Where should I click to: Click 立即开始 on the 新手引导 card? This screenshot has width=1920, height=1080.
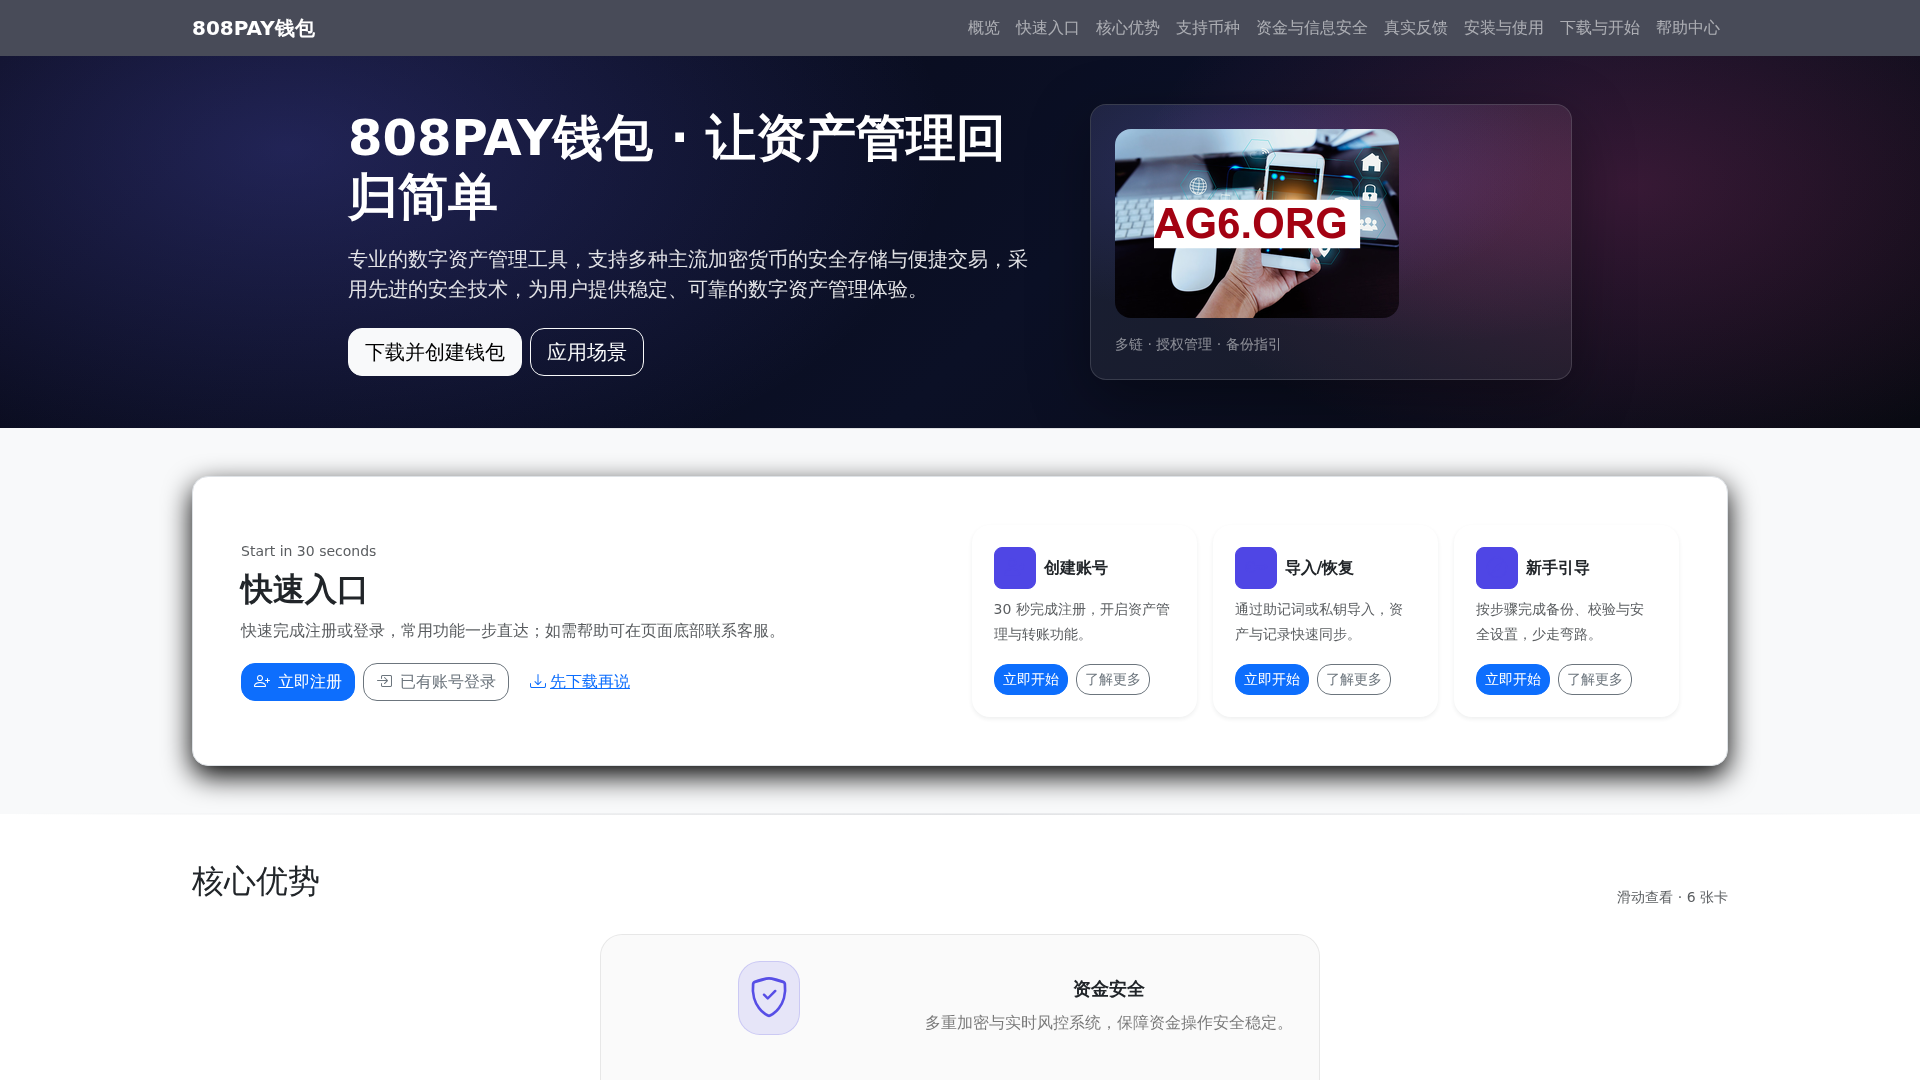click(1513, 679)
